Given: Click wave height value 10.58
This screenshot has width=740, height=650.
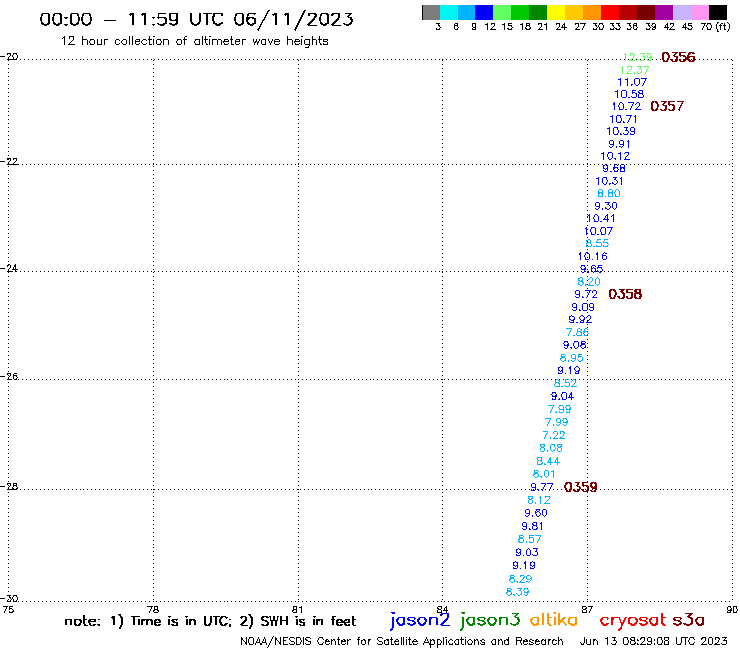Looking at the screenshot, I should (629, 94).
